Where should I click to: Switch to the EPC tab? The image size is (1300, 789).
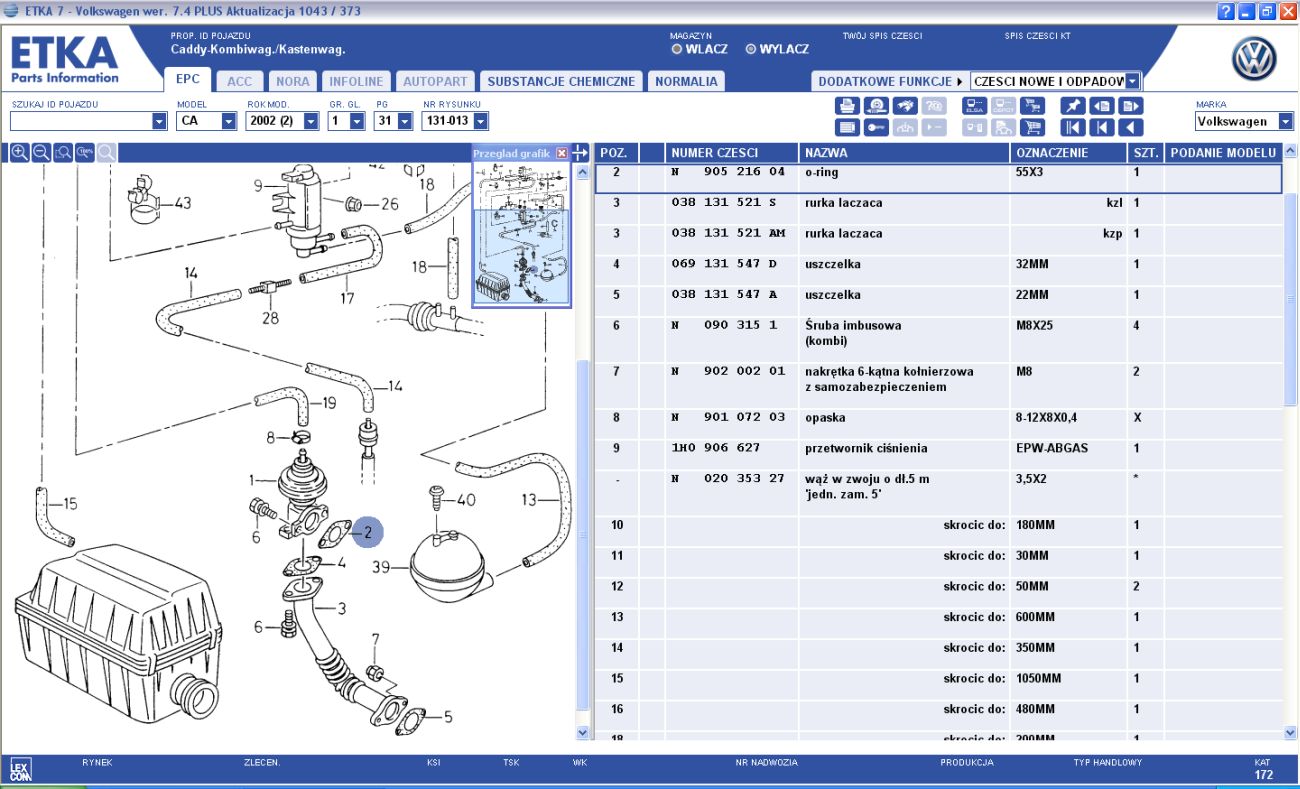(x=187, y=80)
